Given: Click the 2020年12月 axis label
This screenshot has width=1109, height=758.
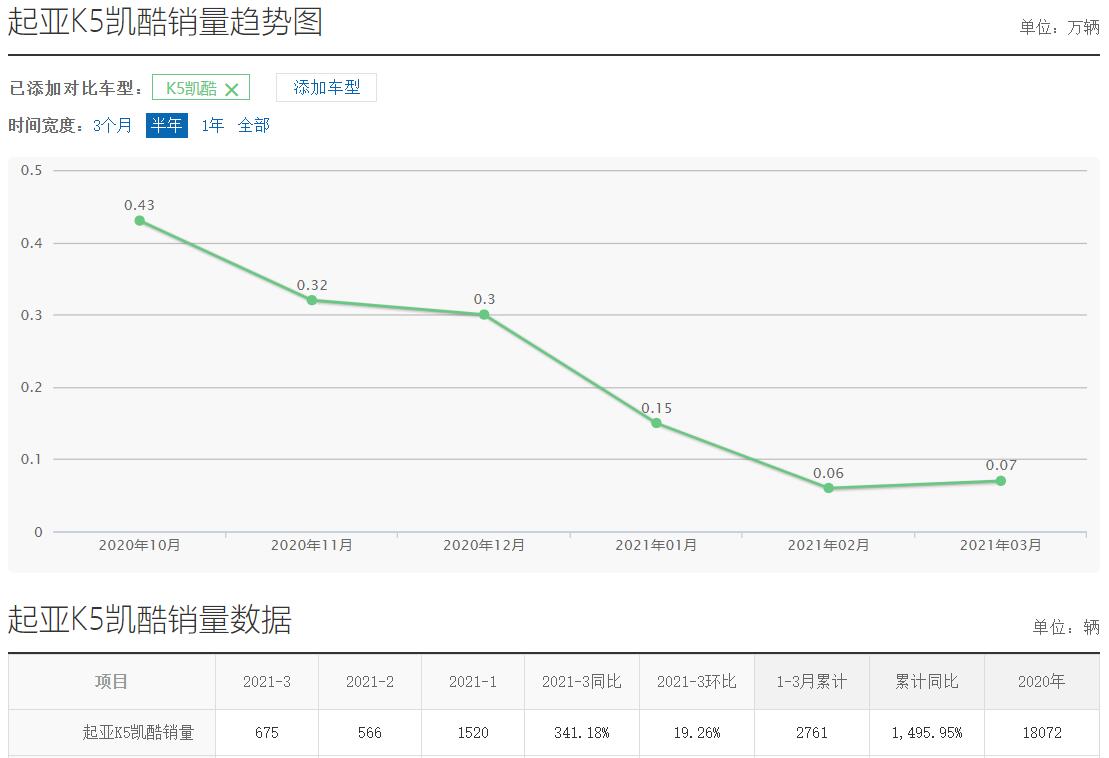Looking at the screenshot, I should click(484, 545).
